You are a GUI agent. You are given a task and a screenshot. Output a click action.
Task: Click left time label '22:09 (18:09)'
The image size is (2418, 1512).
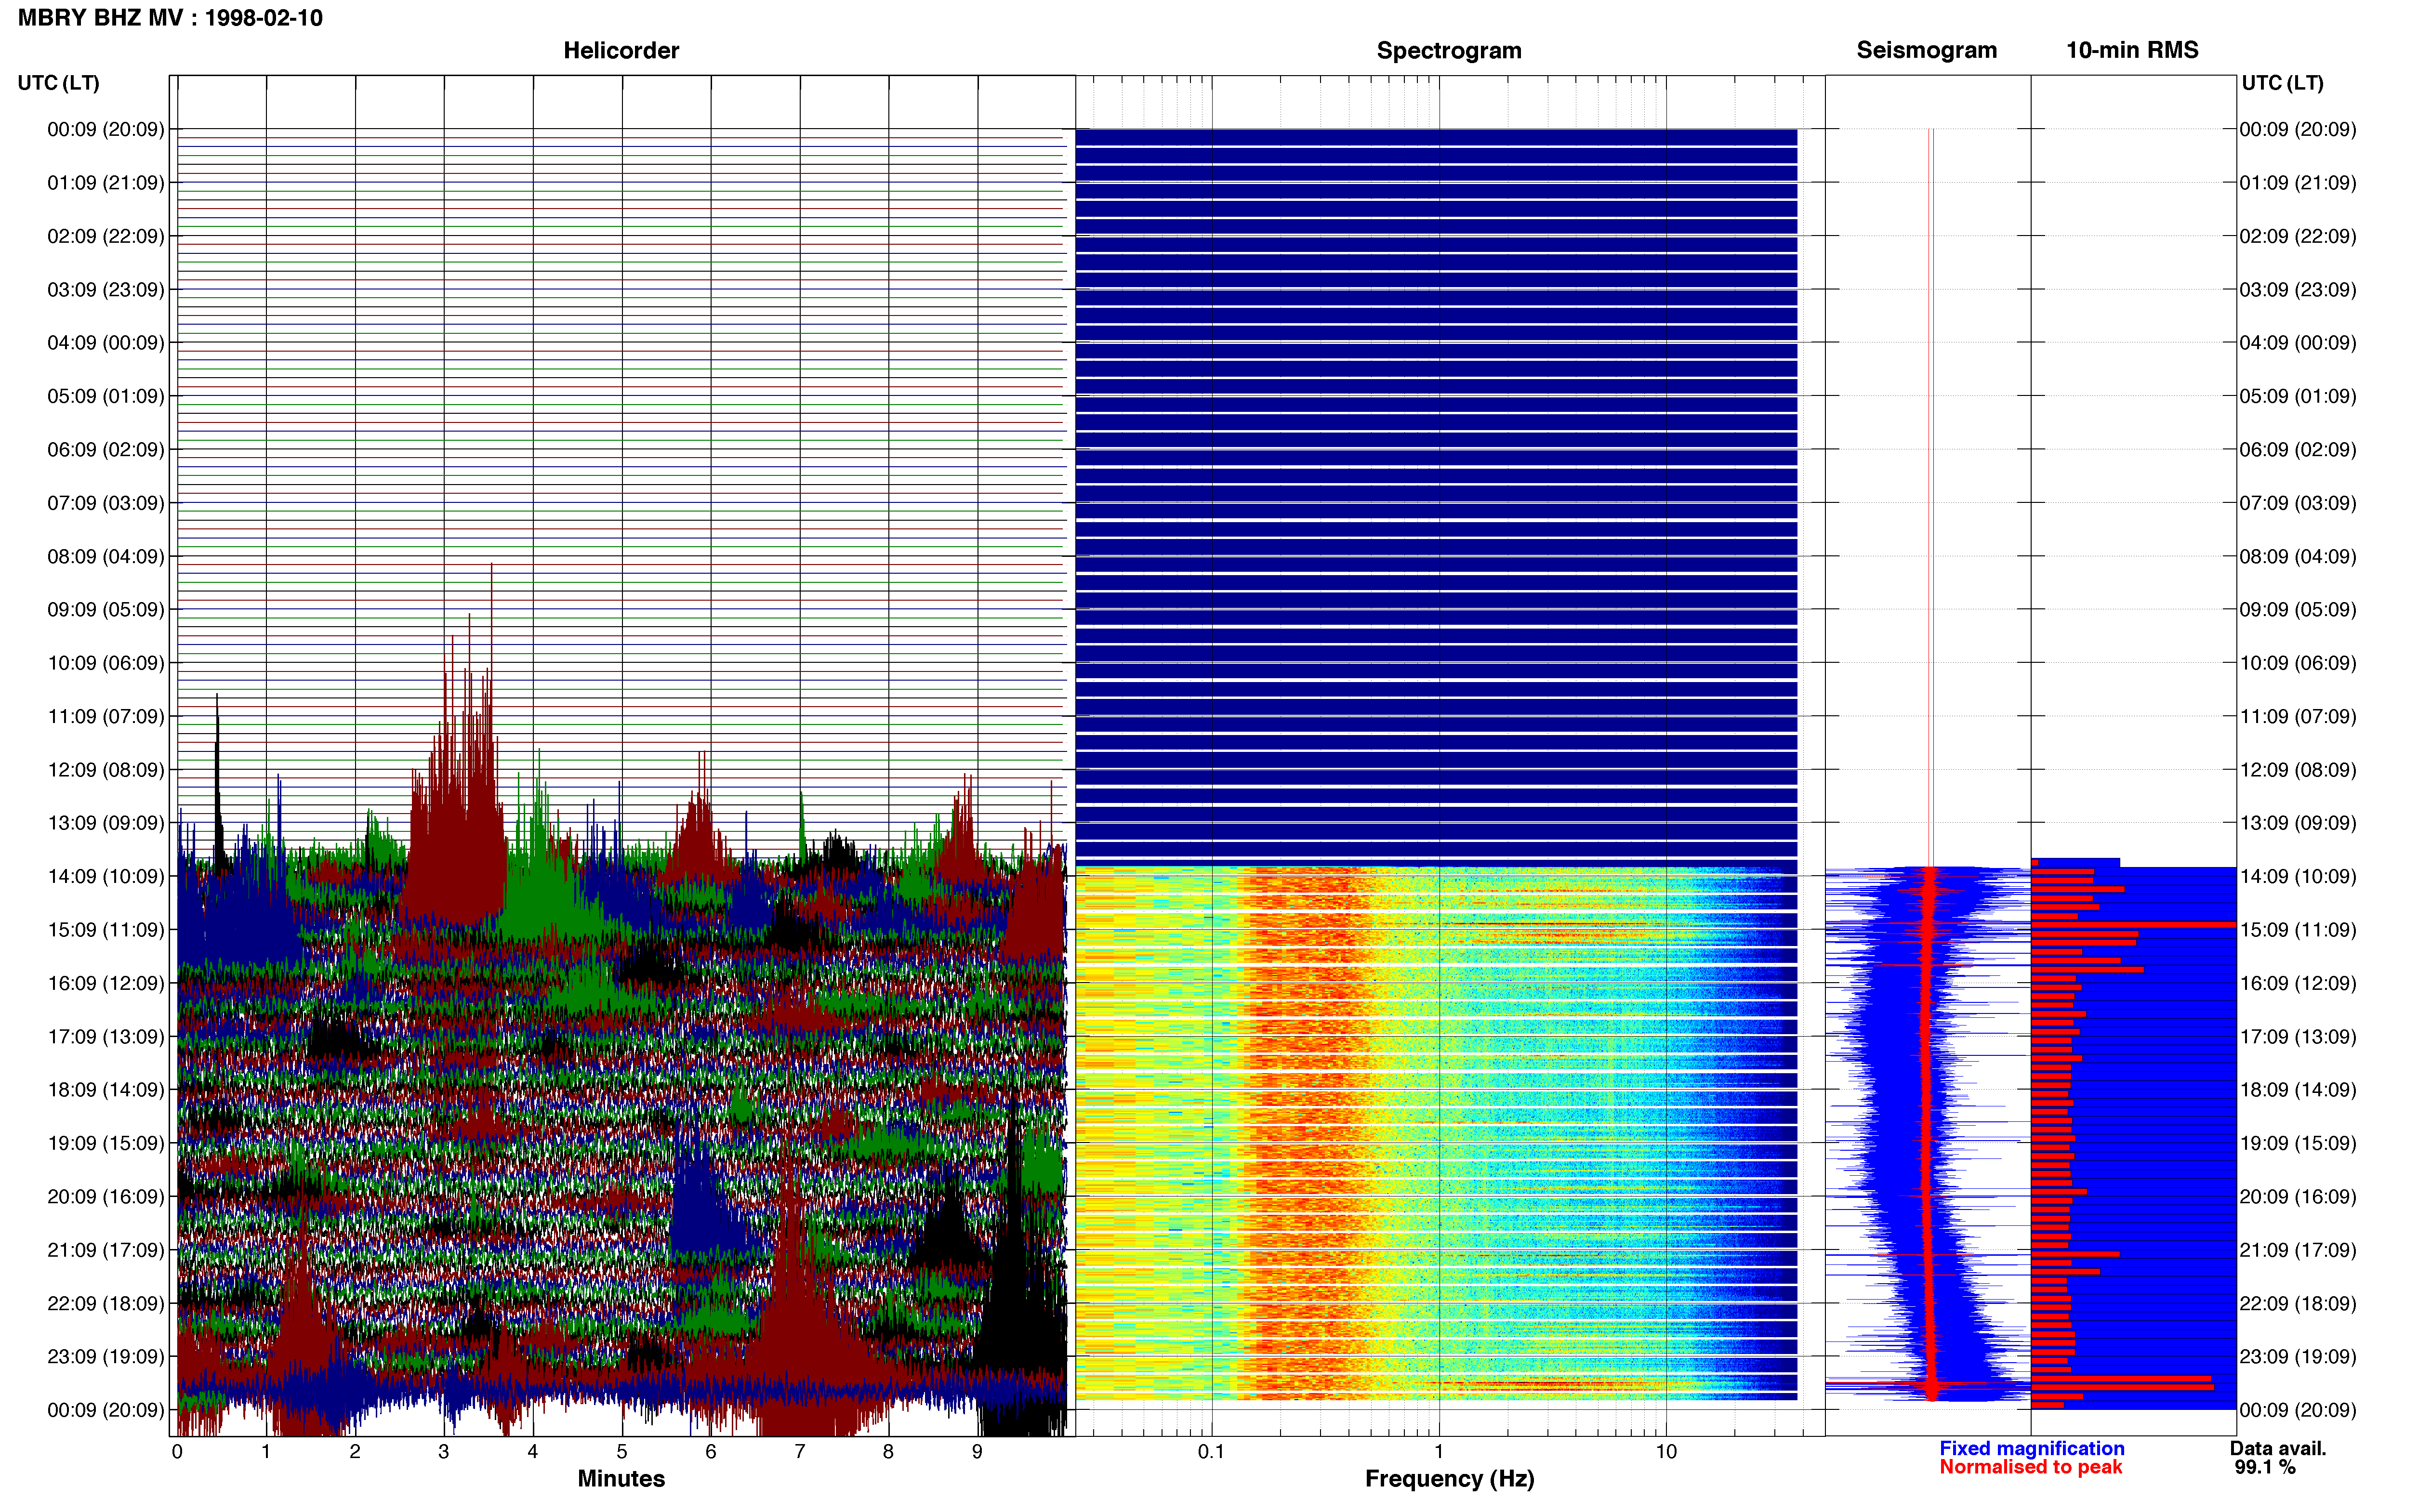(x=106, y=1303)
